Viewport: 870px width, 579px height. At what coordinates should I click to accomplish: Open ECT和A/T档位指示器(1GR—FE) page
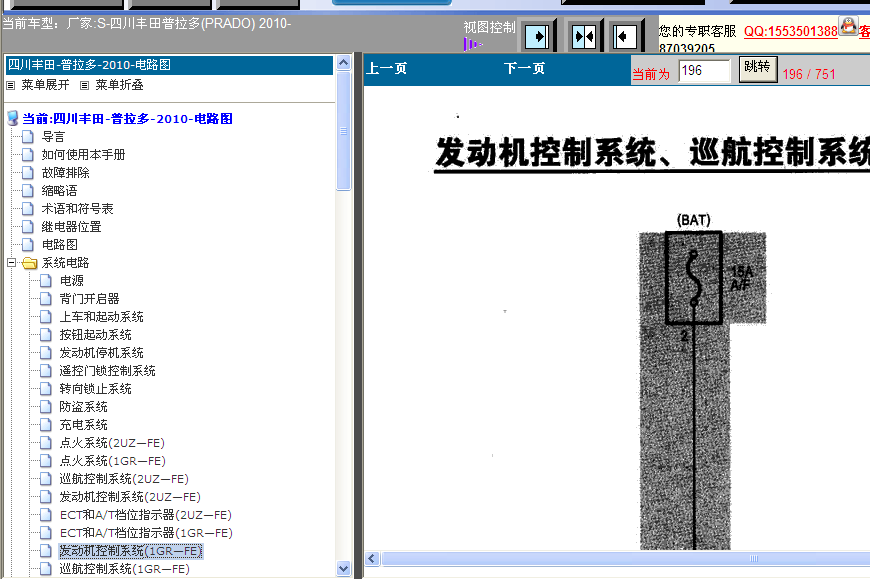point(146,533)
